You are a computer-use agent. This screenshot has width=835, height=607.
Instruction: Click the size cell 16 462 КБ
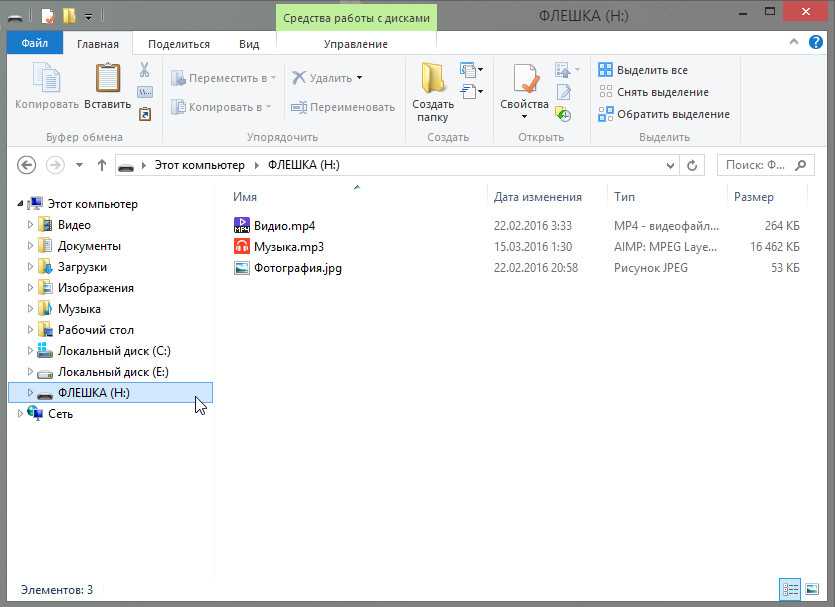coord(775,247)
